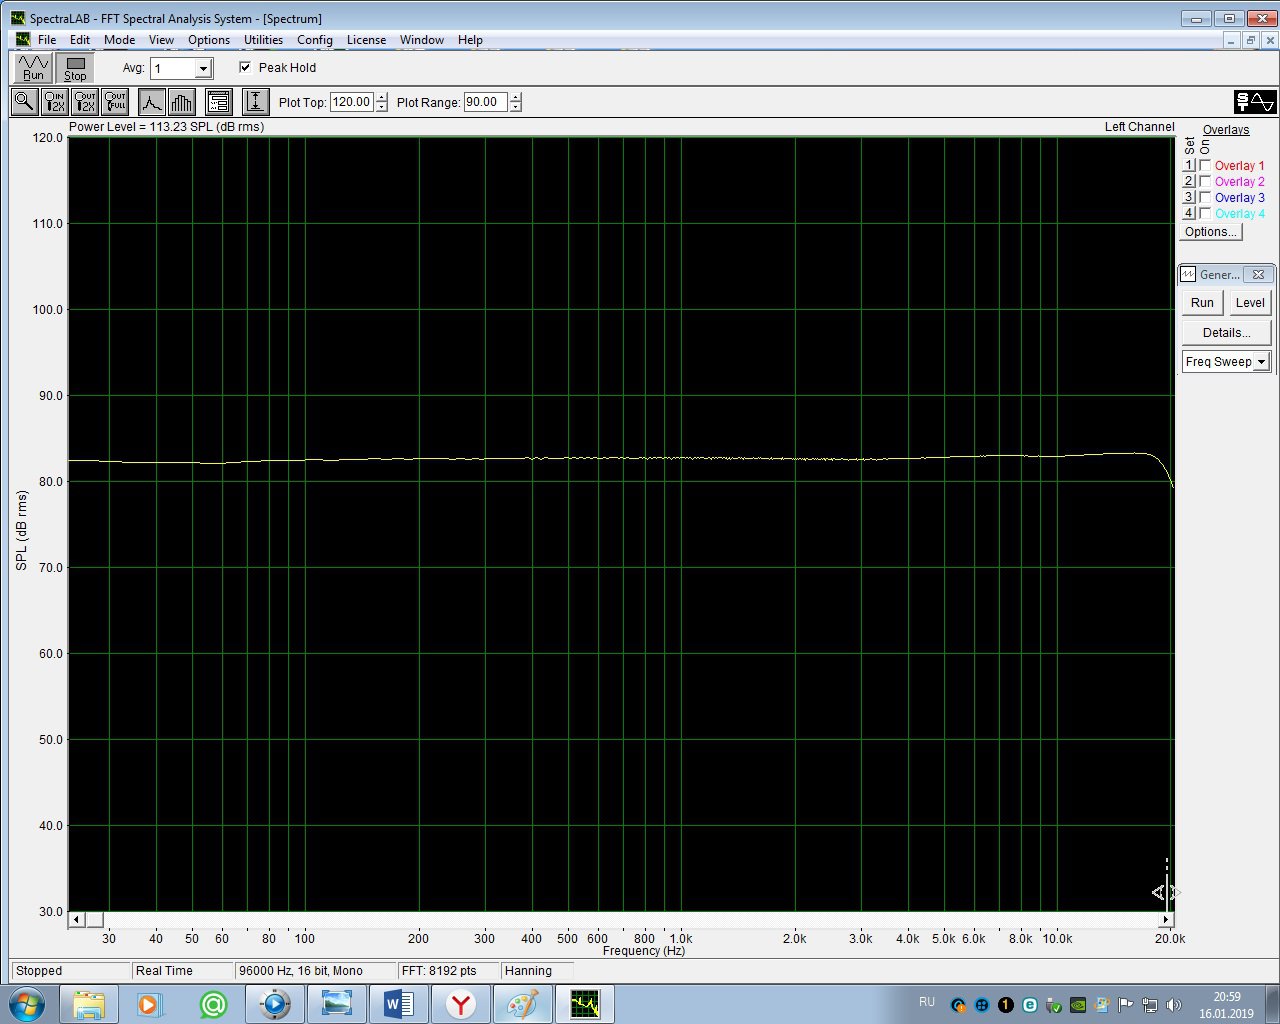This screenshot has width=1280, height=1024.
Task: Stop the analyzer with the Stop button
Action: pos(75,68)
